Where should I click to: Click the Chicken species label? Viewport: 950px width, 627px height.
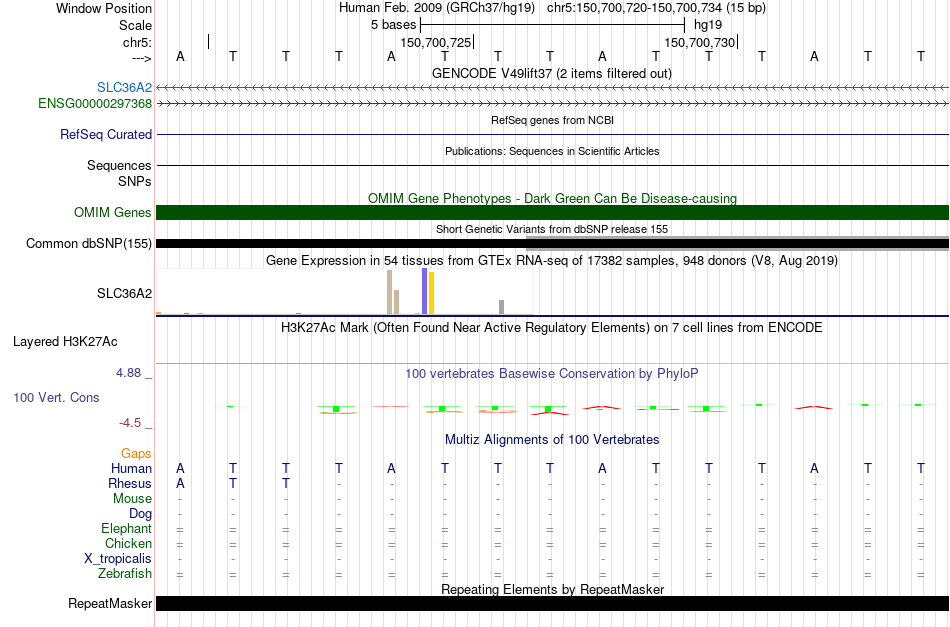(128, 543)
